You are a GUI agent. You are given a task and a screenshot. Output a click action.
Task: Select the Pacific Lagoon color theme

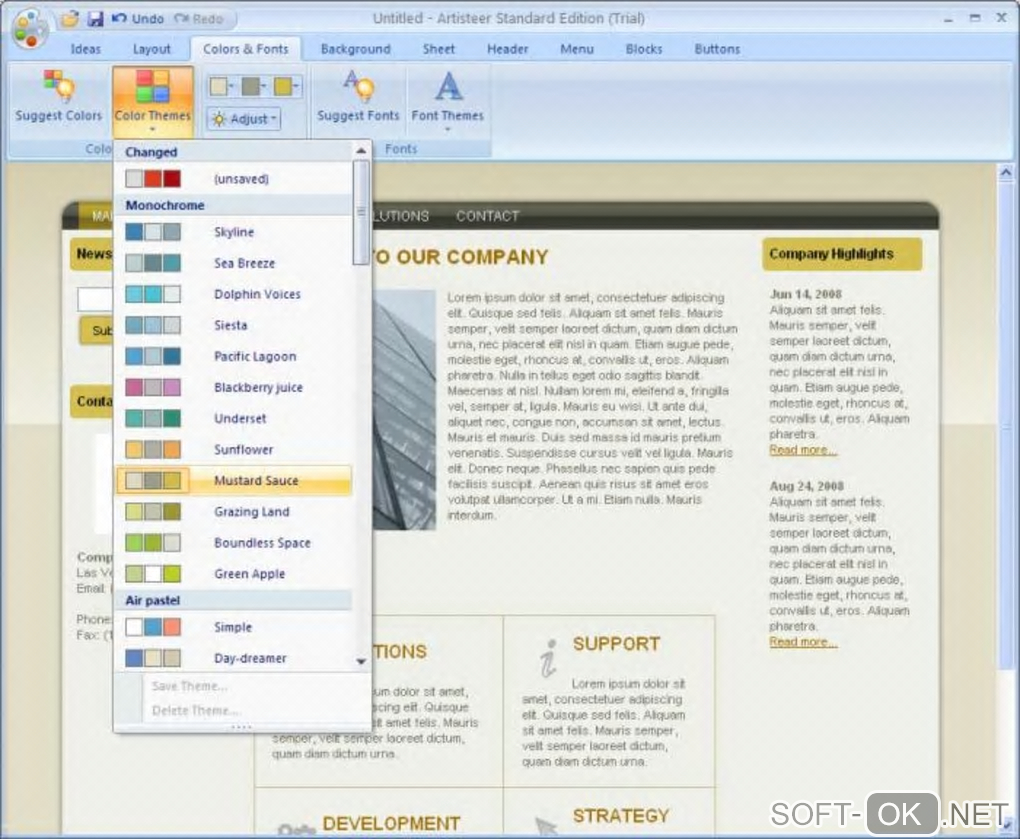click(234, 356)
